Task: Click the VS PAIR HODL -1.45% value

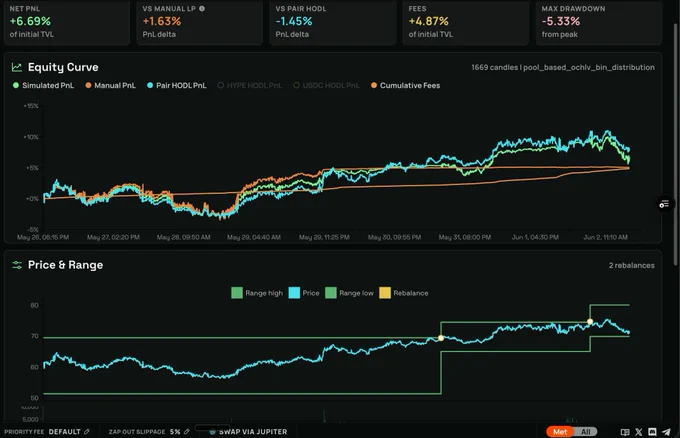Action: pyautogui.click(x=294, y=21)
